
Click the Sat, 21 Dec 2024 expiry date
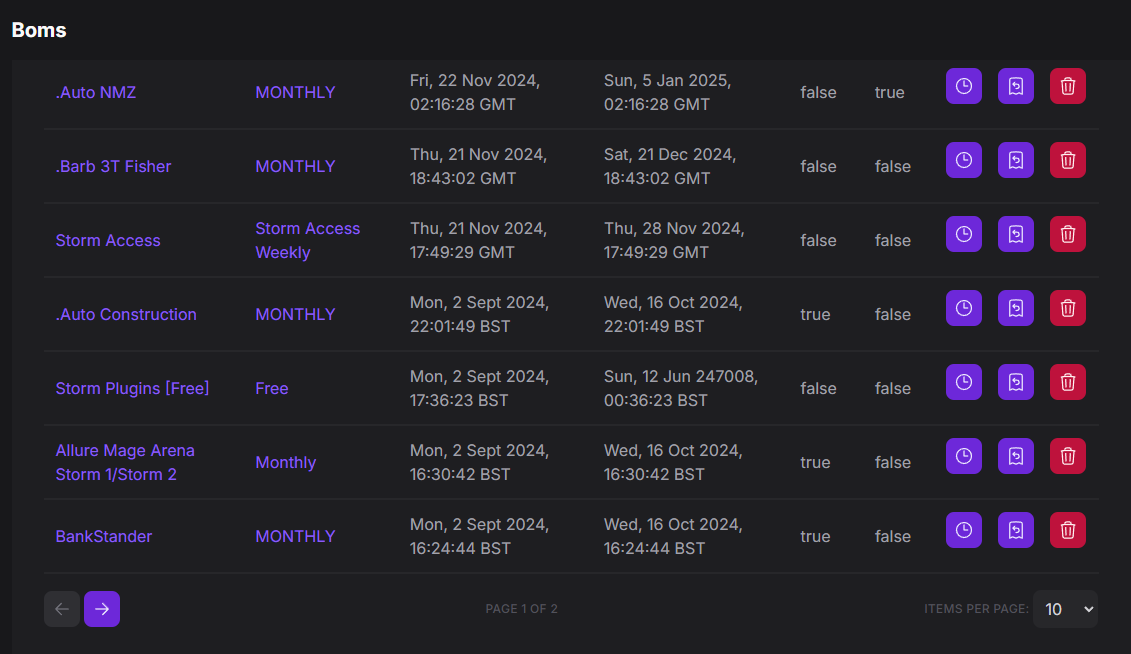tap(670, 167)
